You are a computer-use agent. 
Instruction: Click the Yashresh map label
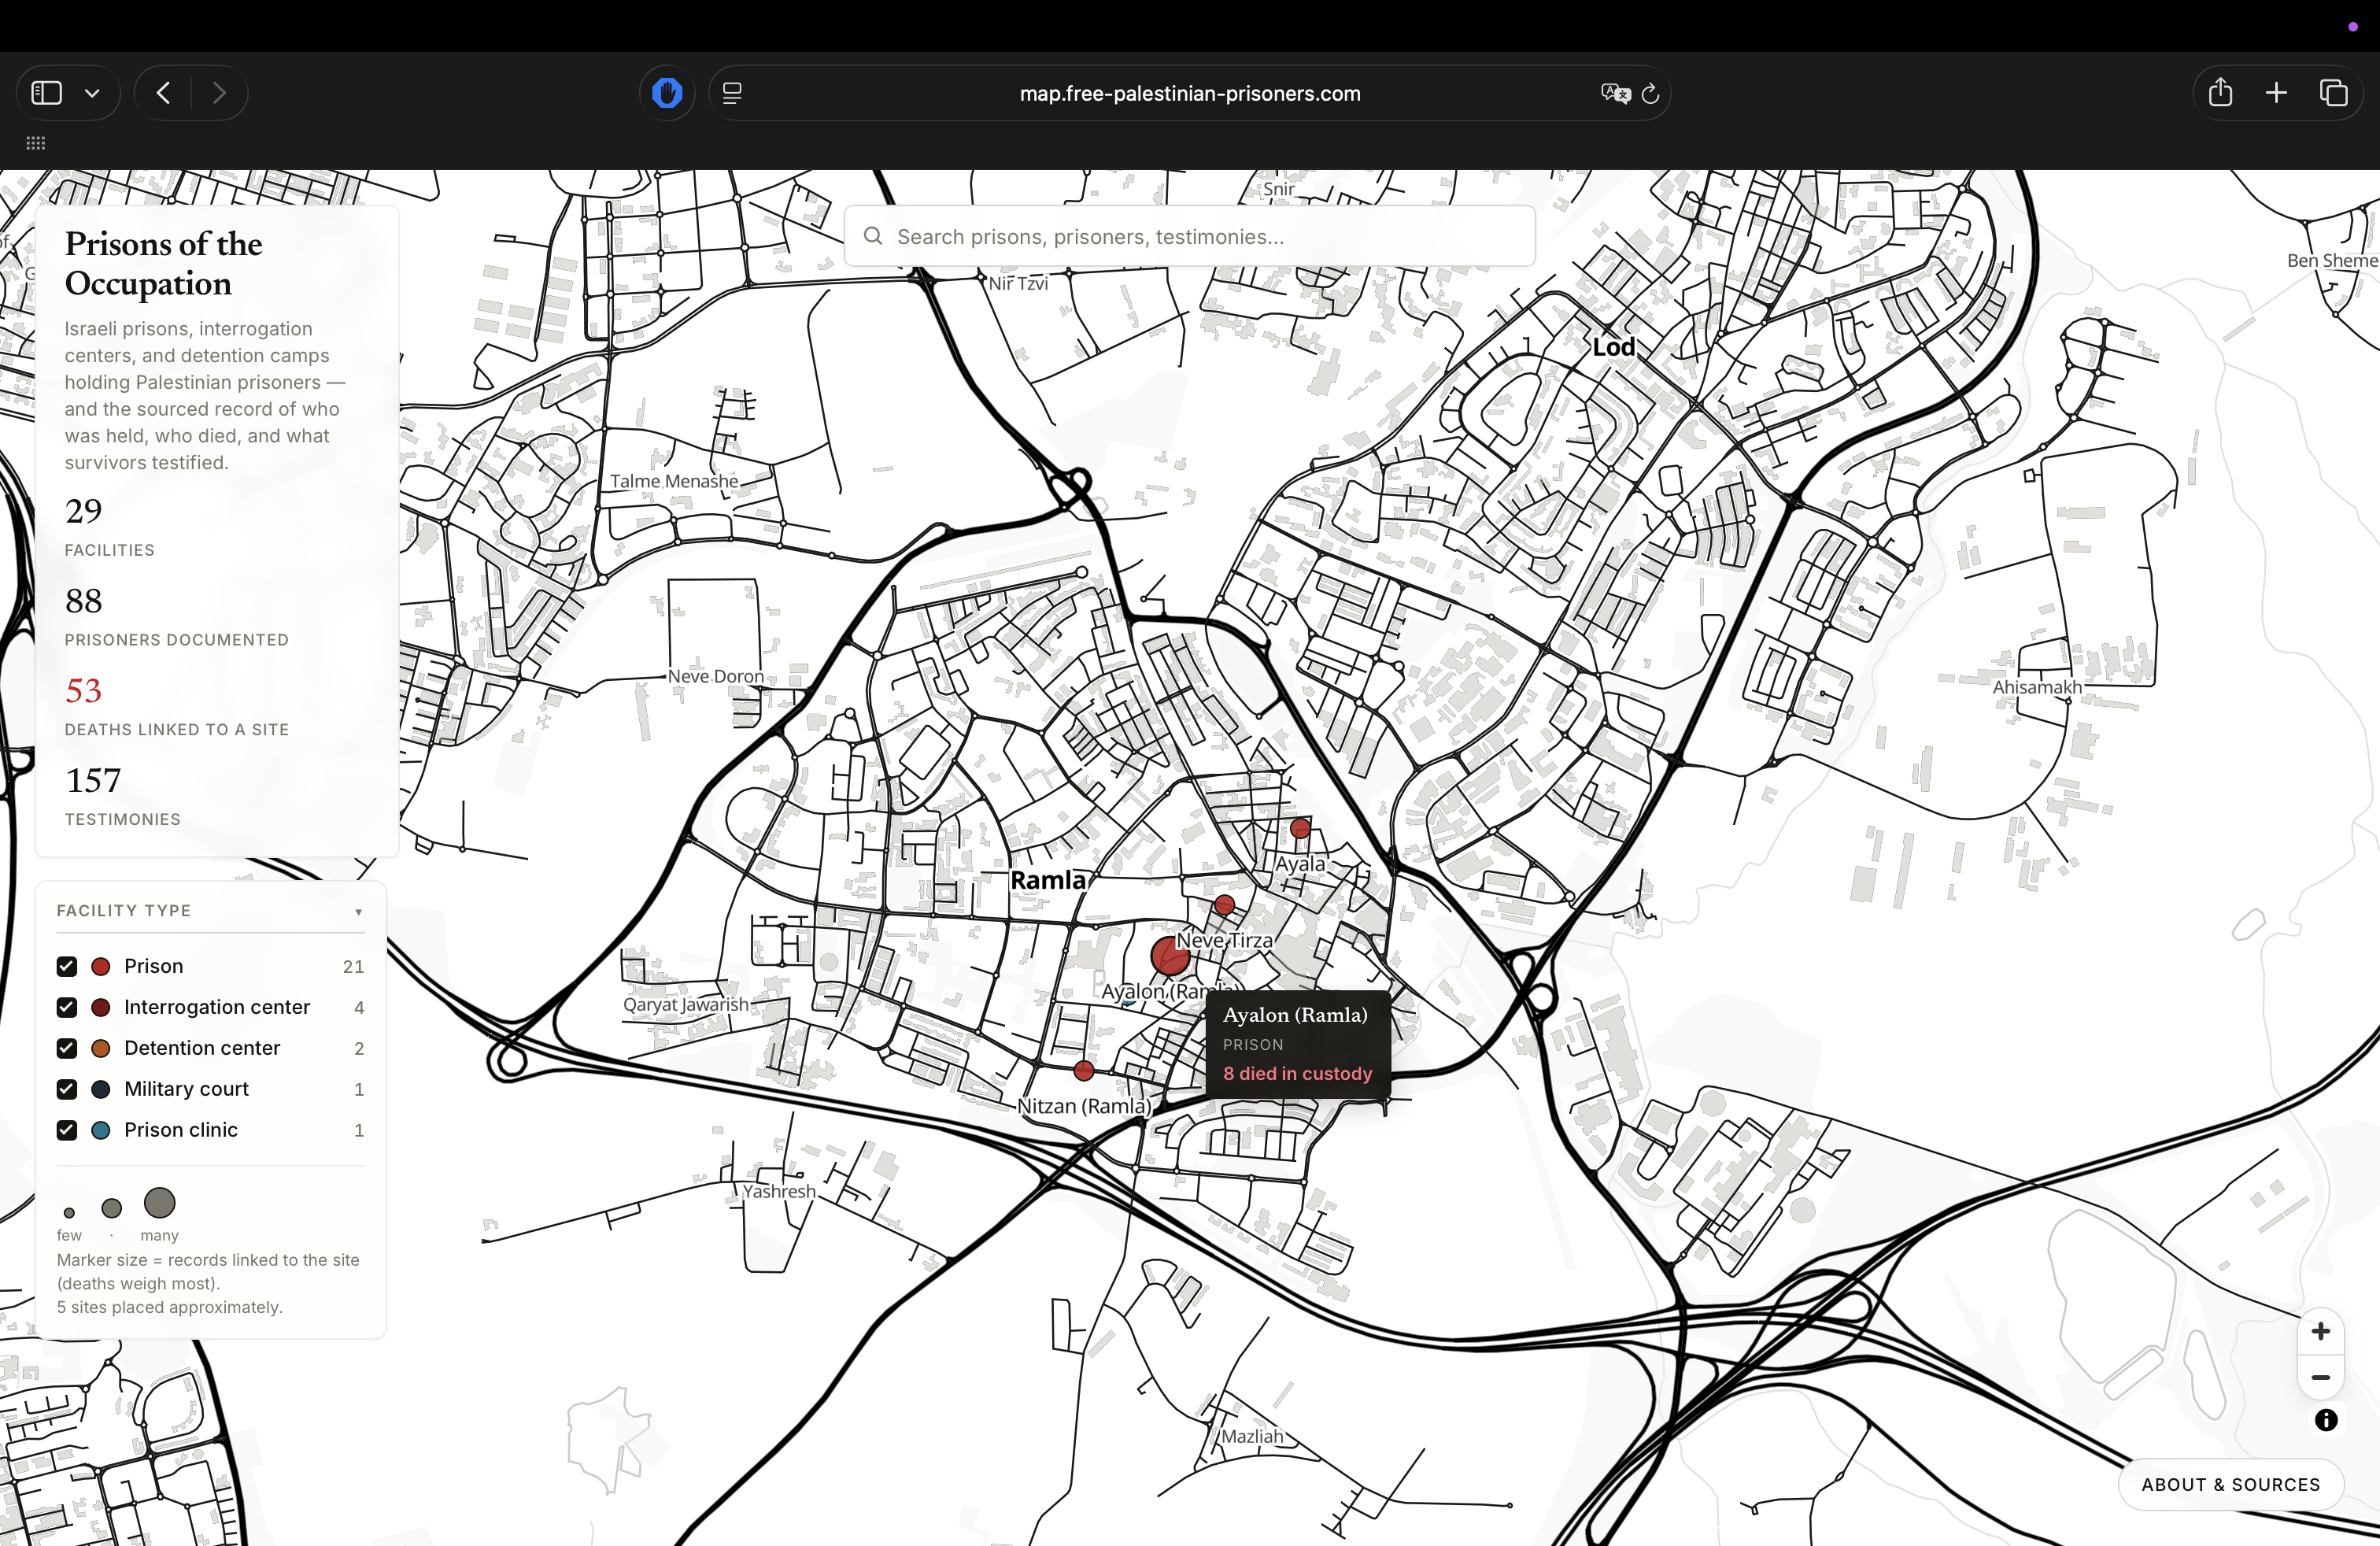pos(778,1191)
